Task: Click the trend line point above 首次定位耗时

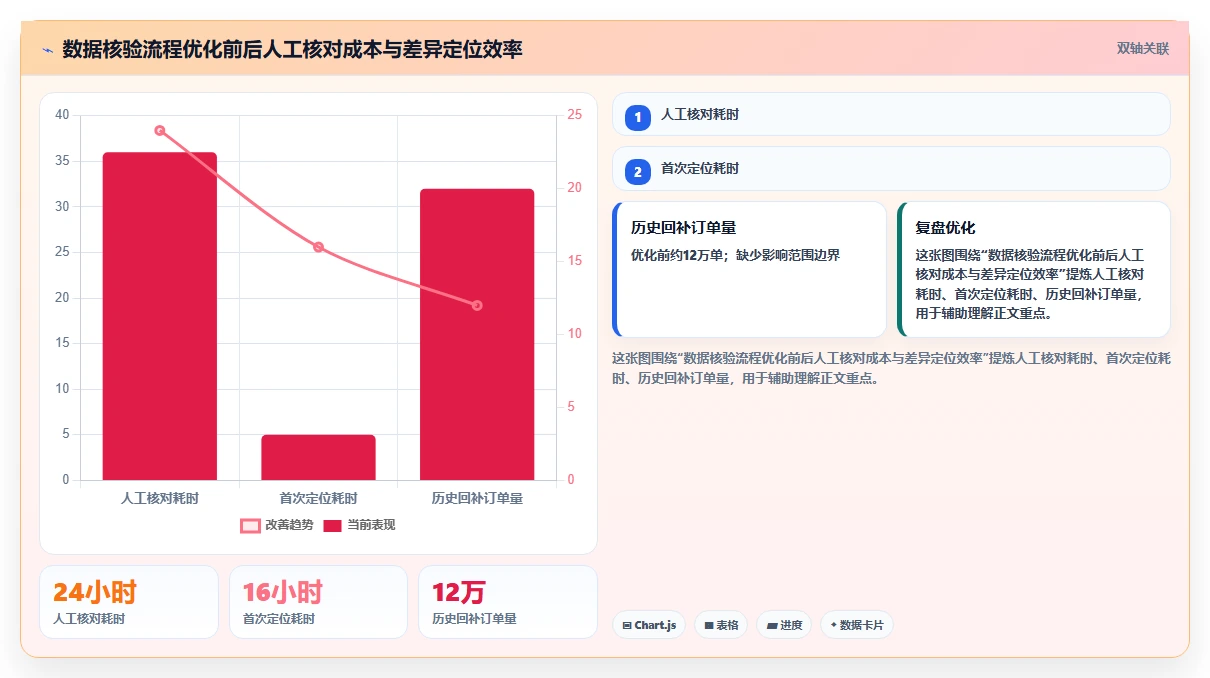Action: [x=318, y=247]
